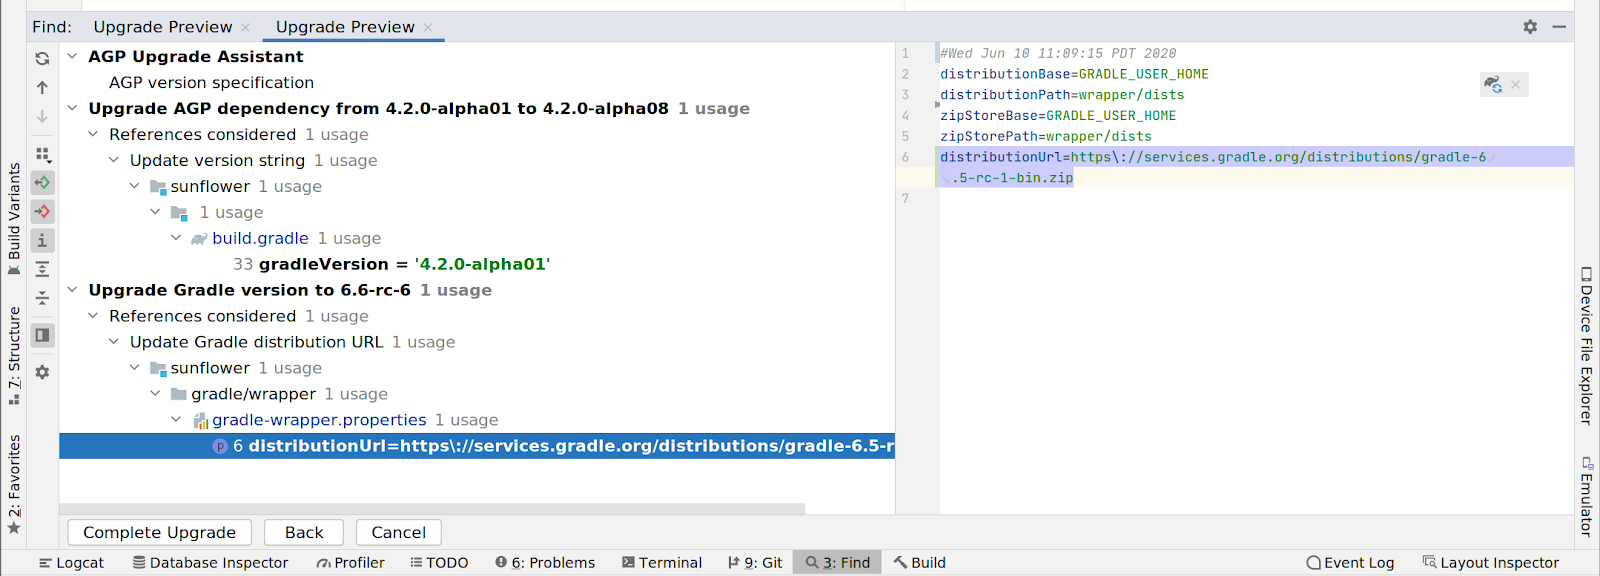The width and height of the screenshot is (1600, 576).
Task: Click the Cancel button
Action: click(x=398, y=533)
